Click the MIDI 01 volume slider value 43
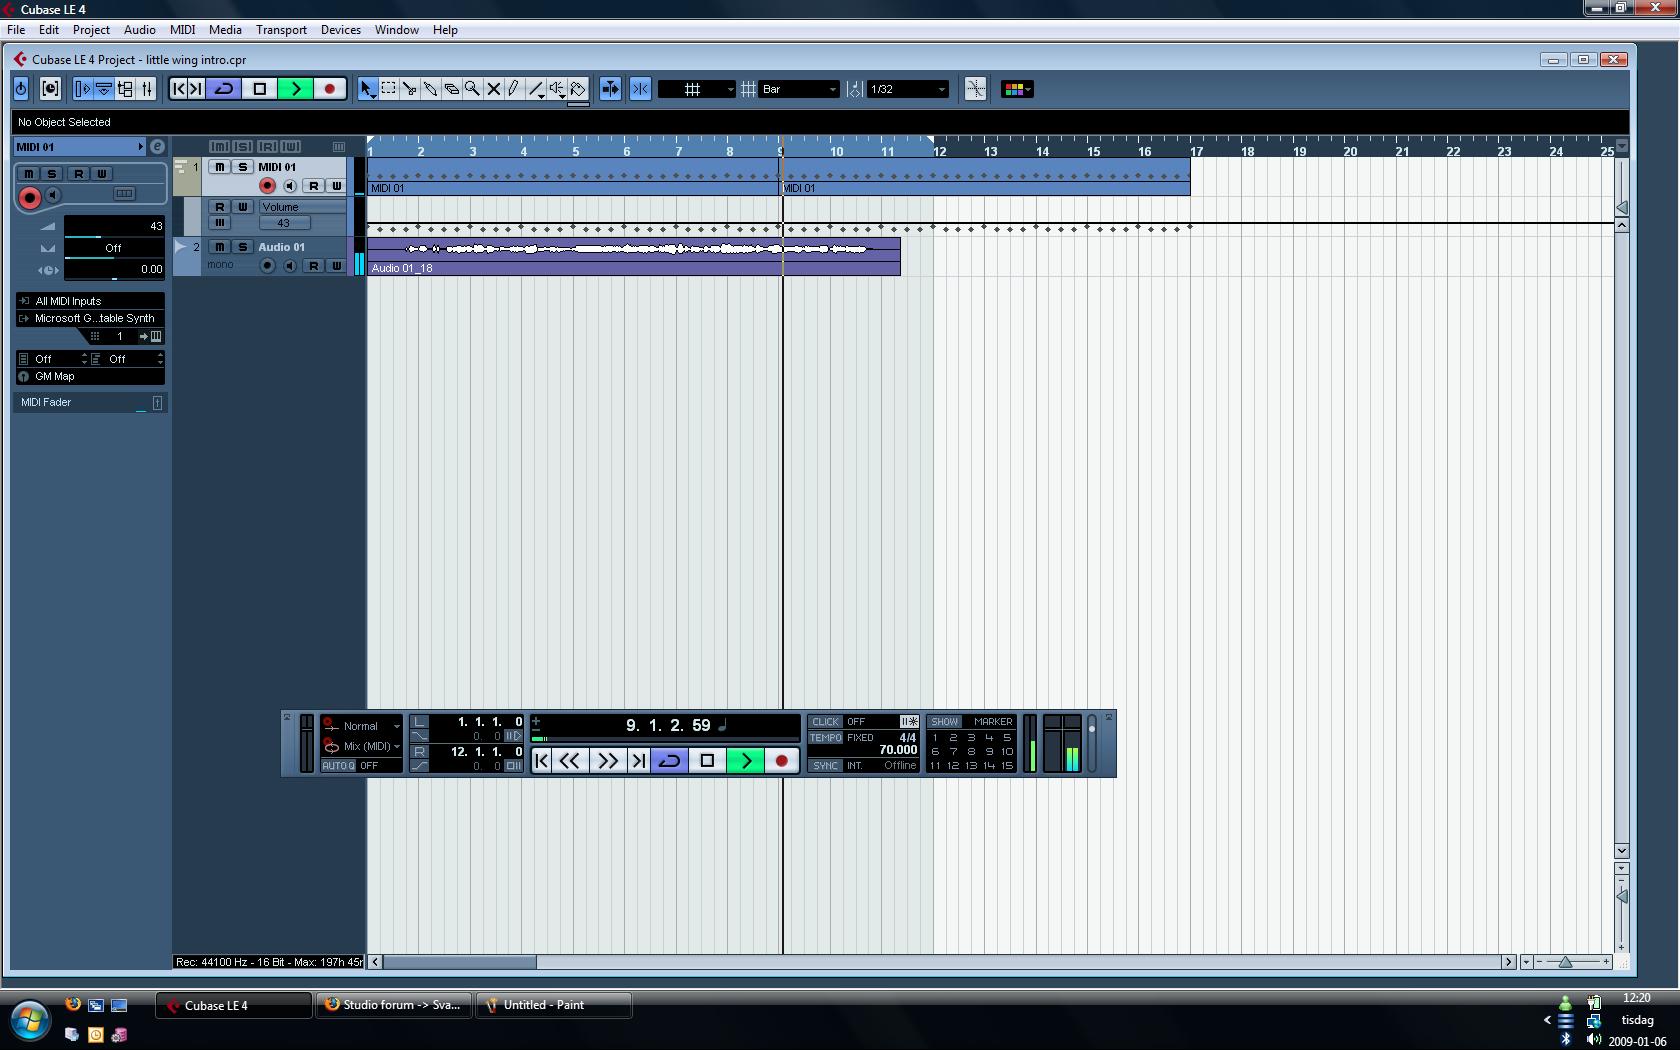Screen dimensions: 1680x1050 pos(114,226)
